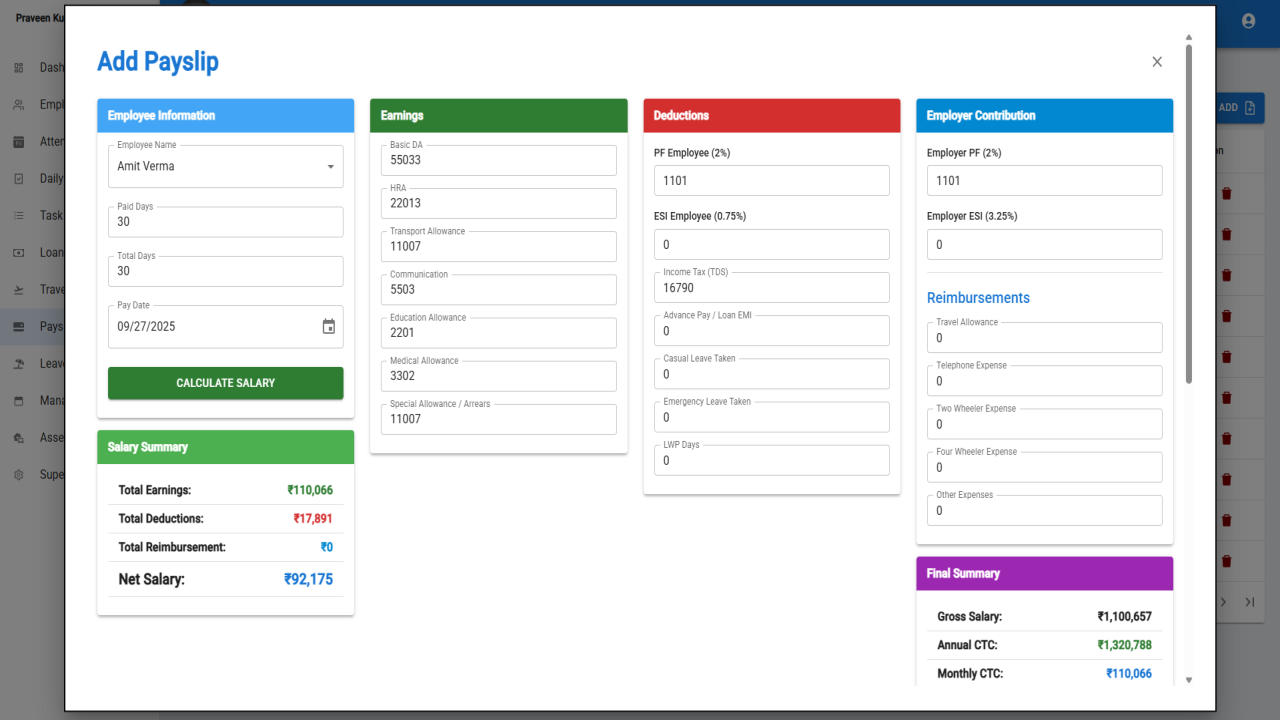Close the Add Payslip dialog

coord(1157,62)
